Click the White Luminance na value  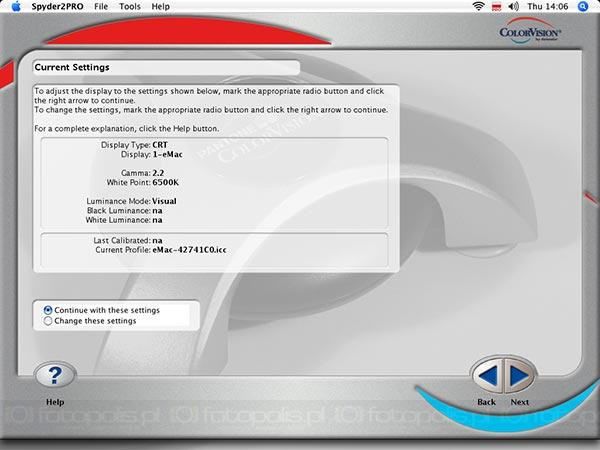tap(157, 220)
